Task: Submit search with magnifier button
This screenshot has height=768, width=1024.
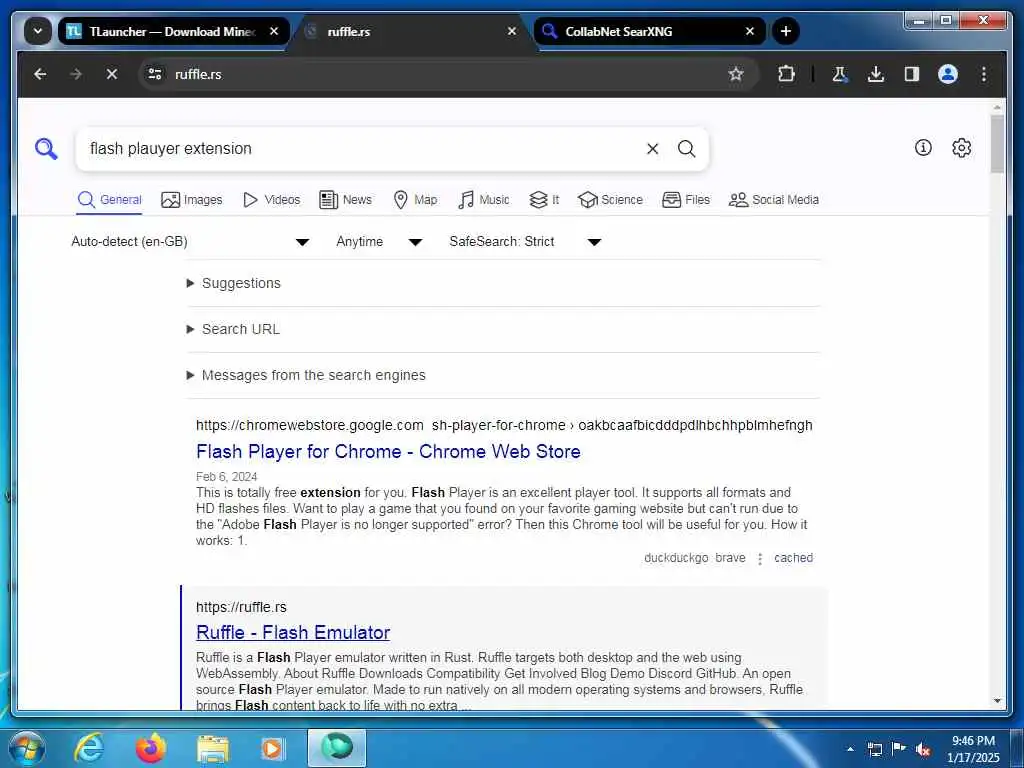Action: (x=686, y=149)
